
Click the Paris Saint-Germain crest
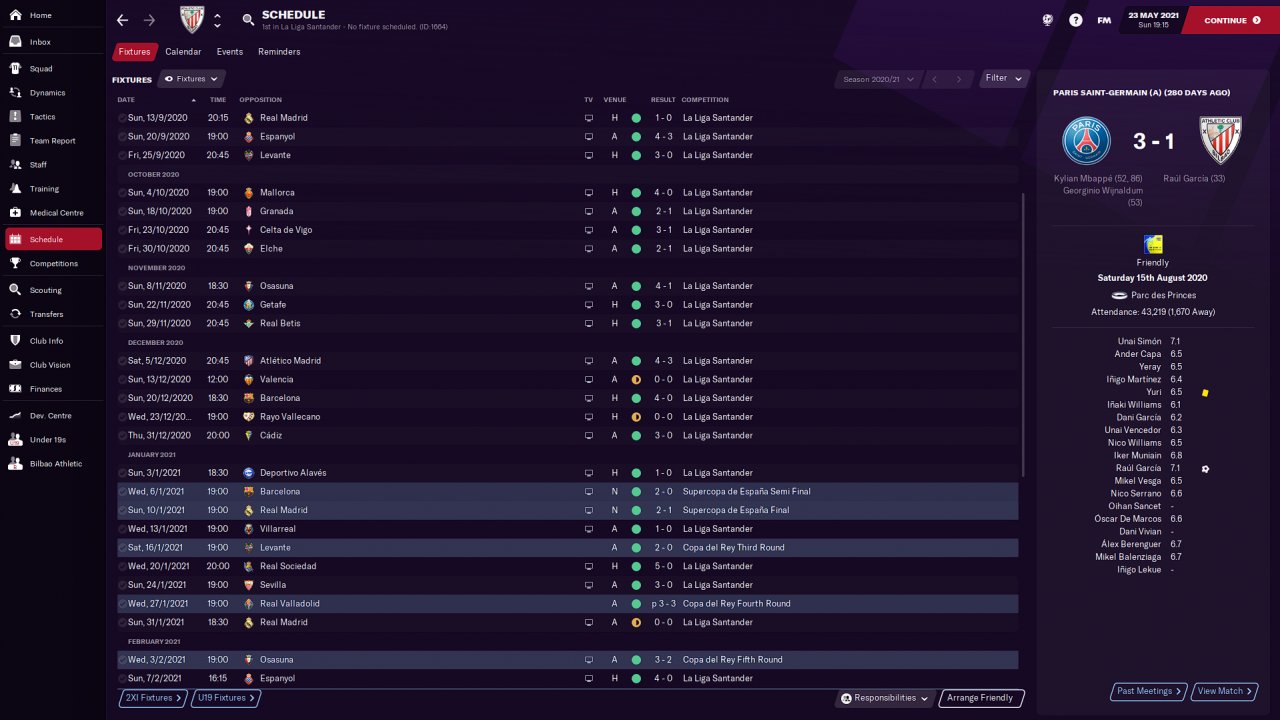click(x=1087, y=141)
